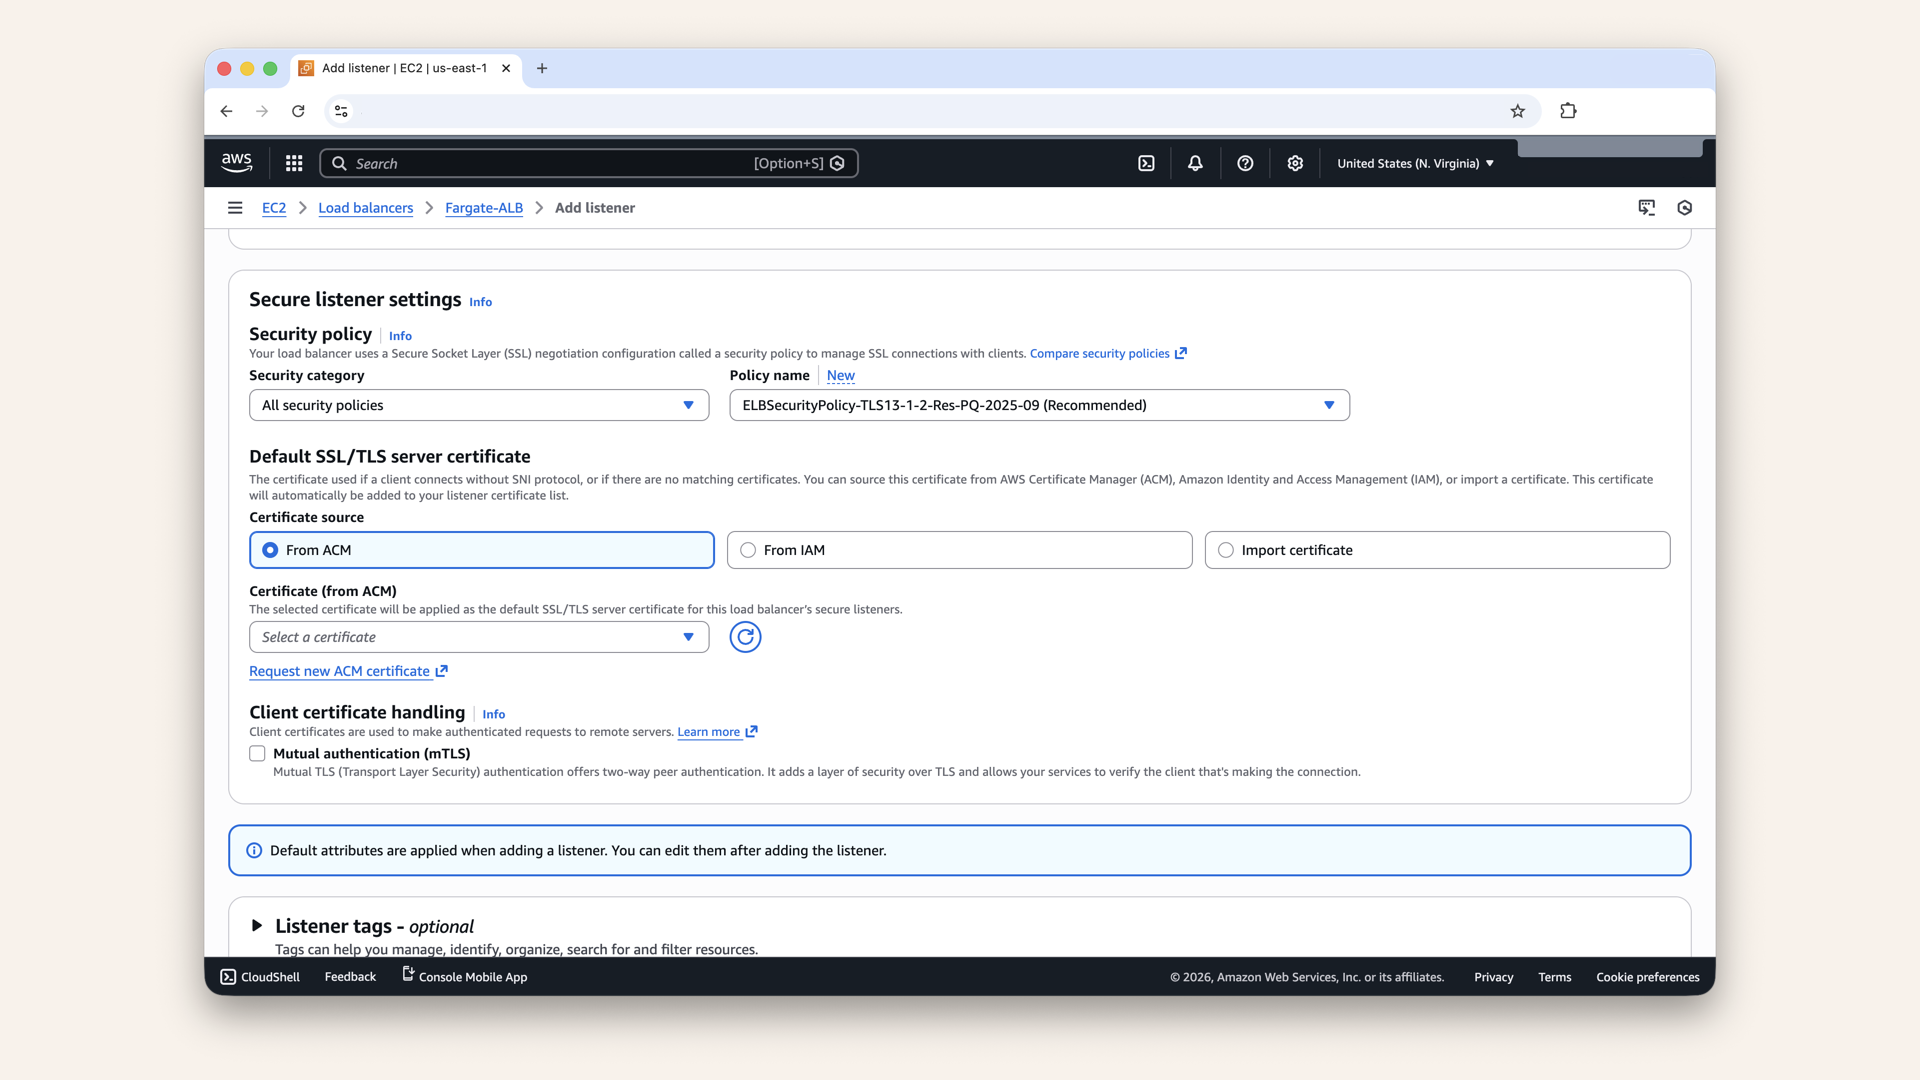Expand the Listener tags section

point(256,925)
